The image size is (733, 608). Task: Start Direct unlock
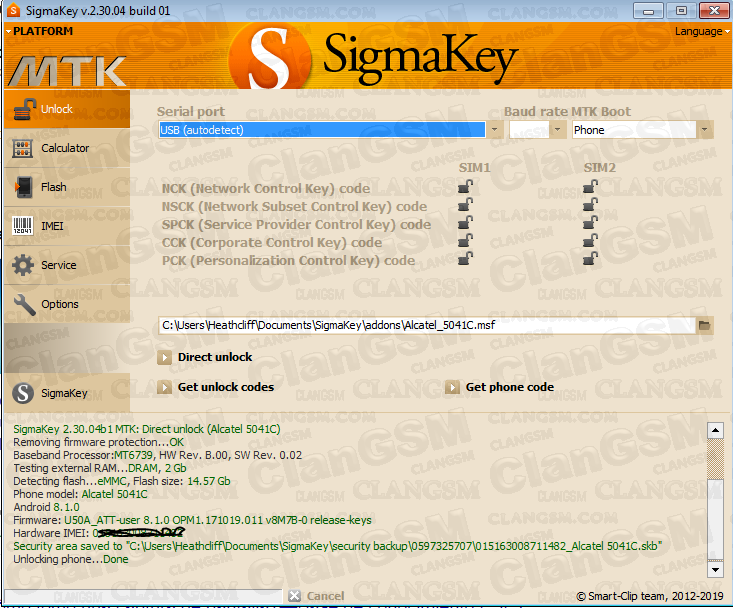(215, 358)
